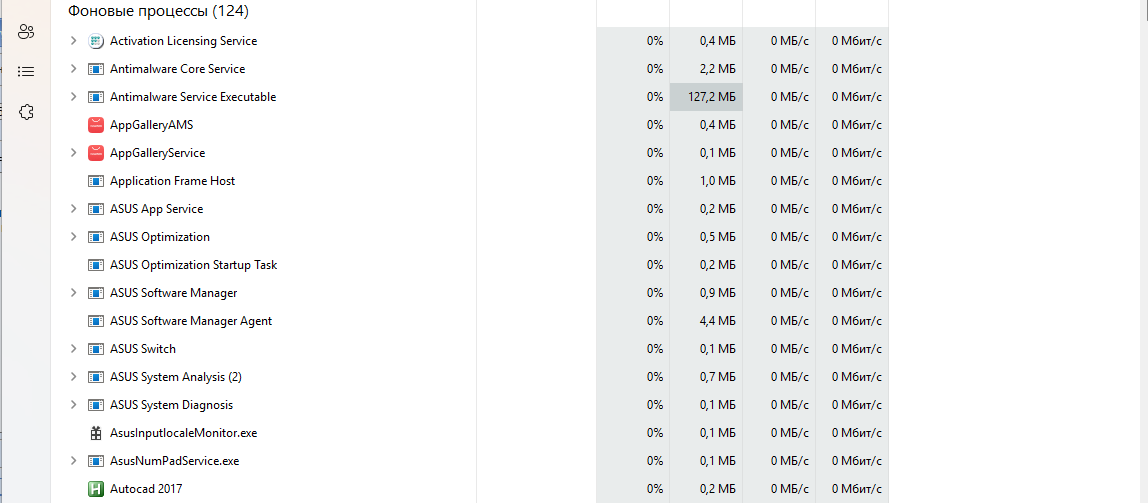Image resolution: width=1148 pixels, height=503 pixels.
Task: Click the Фоновые процессы (124) group header
Action: (158, 12)
